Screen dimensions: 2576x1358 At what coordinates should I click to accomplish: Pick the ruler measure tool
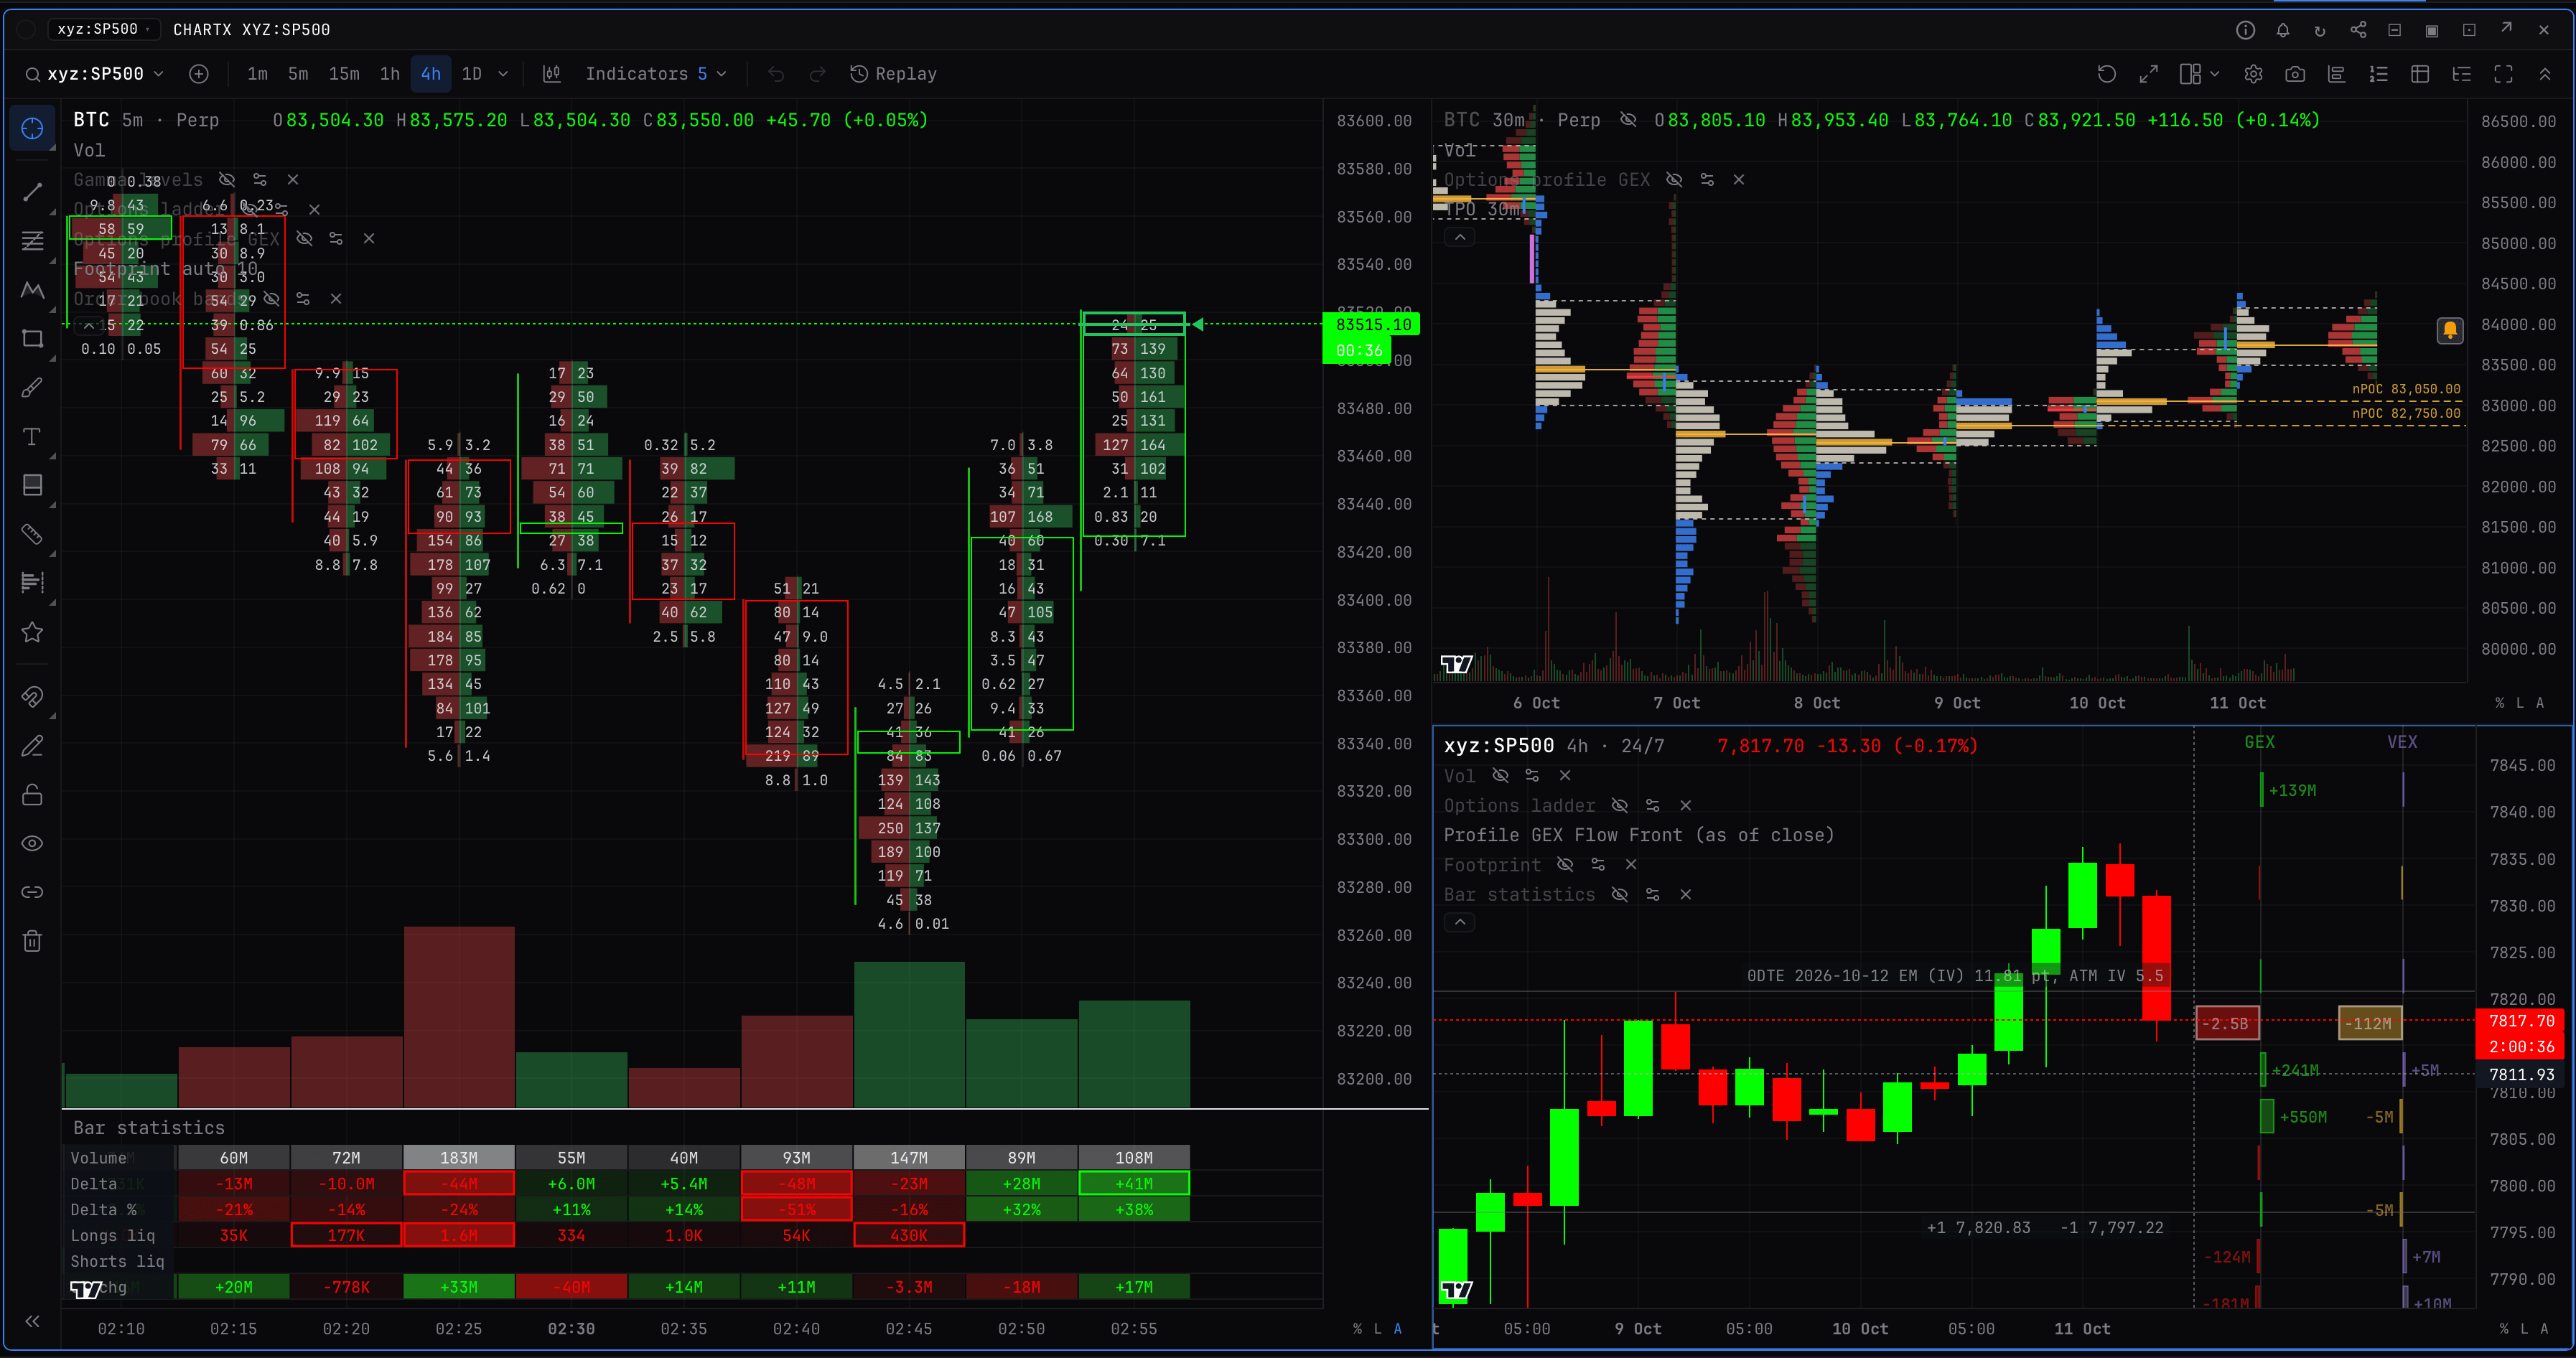[32, 534]
